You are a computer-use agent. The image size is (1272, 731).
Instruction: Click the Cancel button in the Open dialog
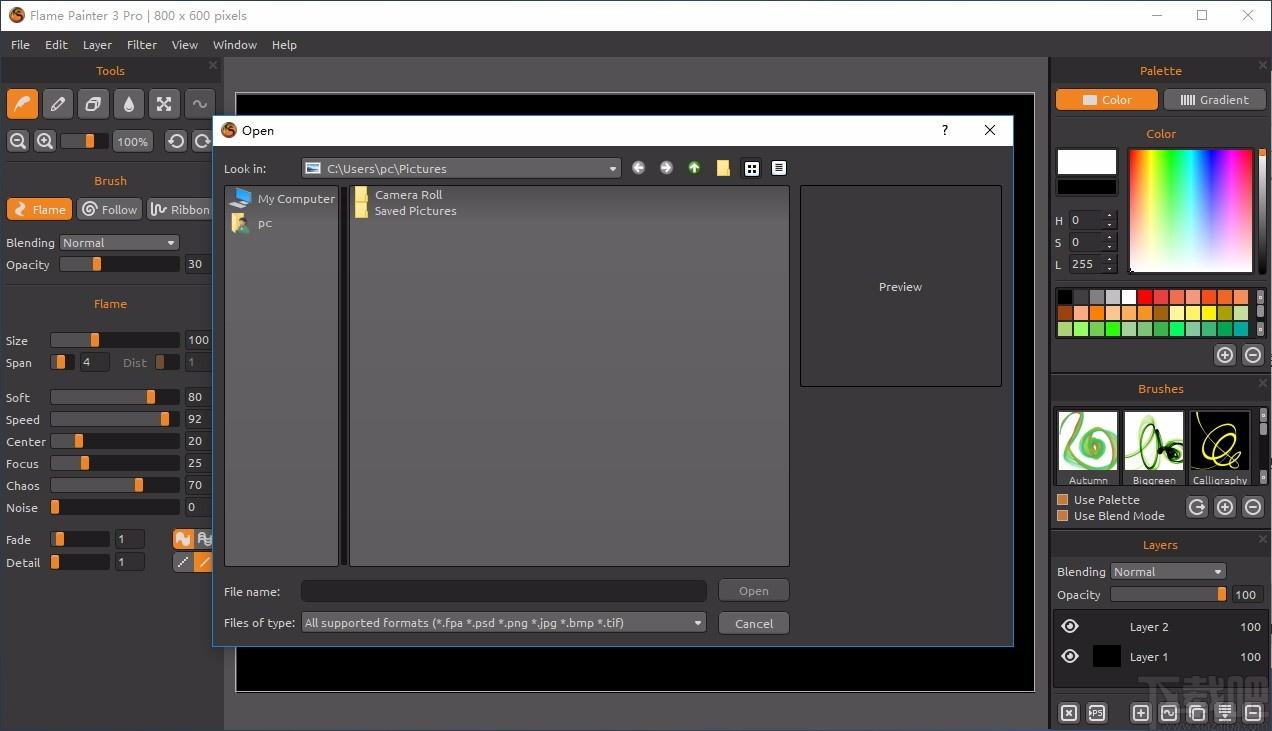[x=754, y=623]
